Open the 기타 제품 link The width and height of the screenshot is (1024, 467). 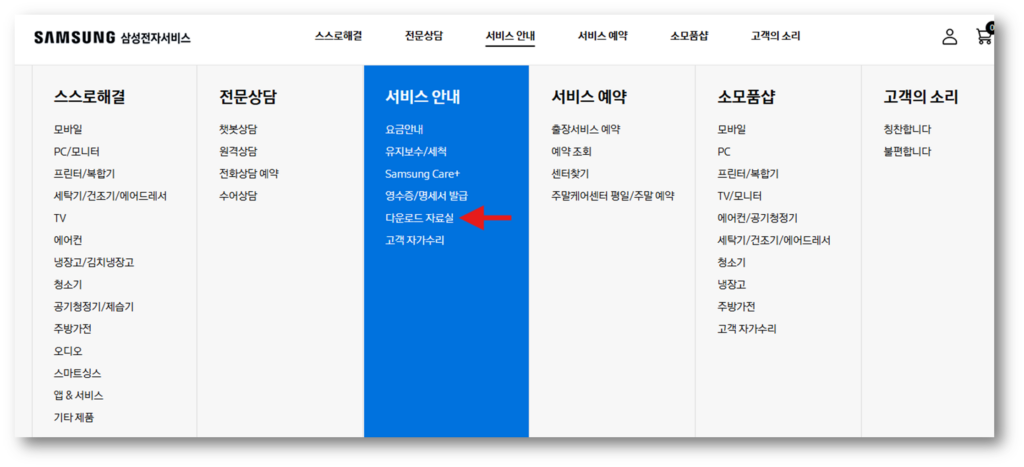[74, 417]
